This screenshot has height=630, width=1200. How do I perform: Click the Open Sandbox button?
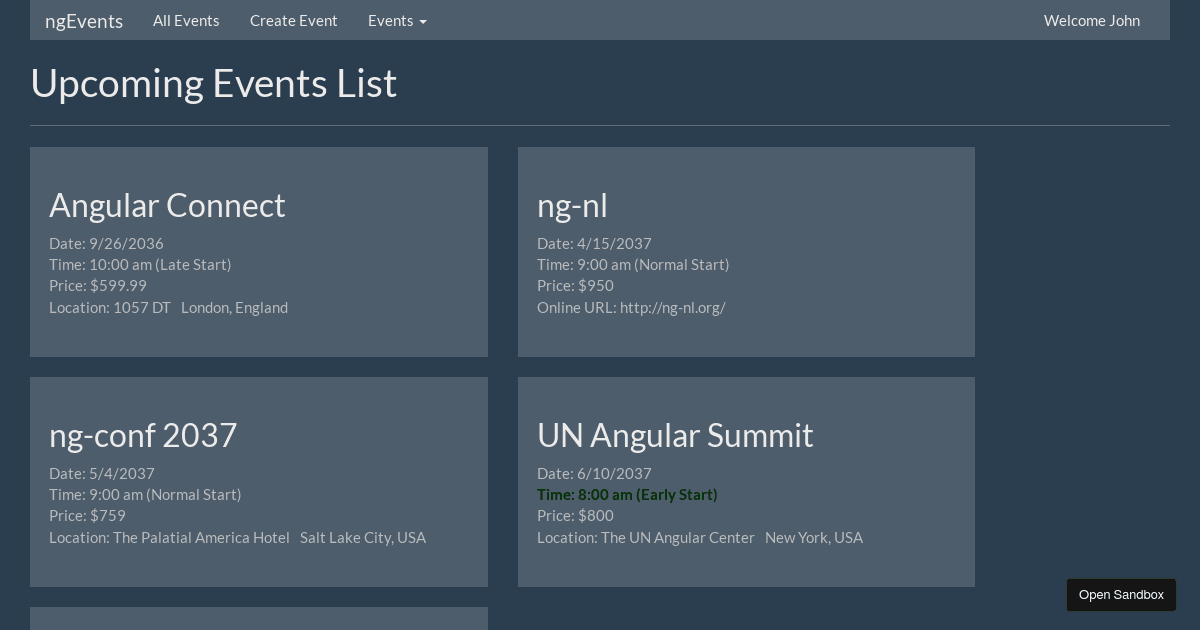pyautogui.click(x=1121, y=595)
